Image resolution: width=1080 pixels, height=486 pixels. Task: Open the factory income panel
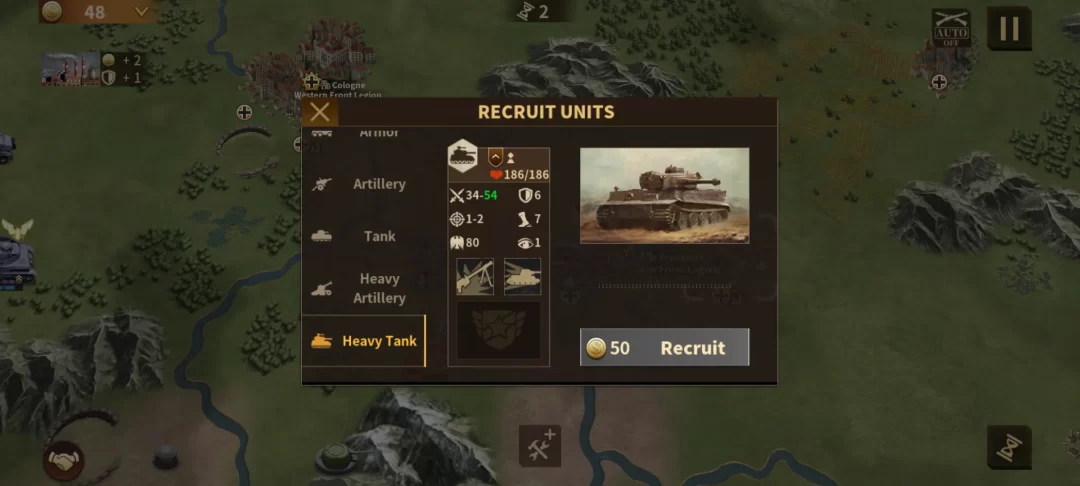pos(90,69)
